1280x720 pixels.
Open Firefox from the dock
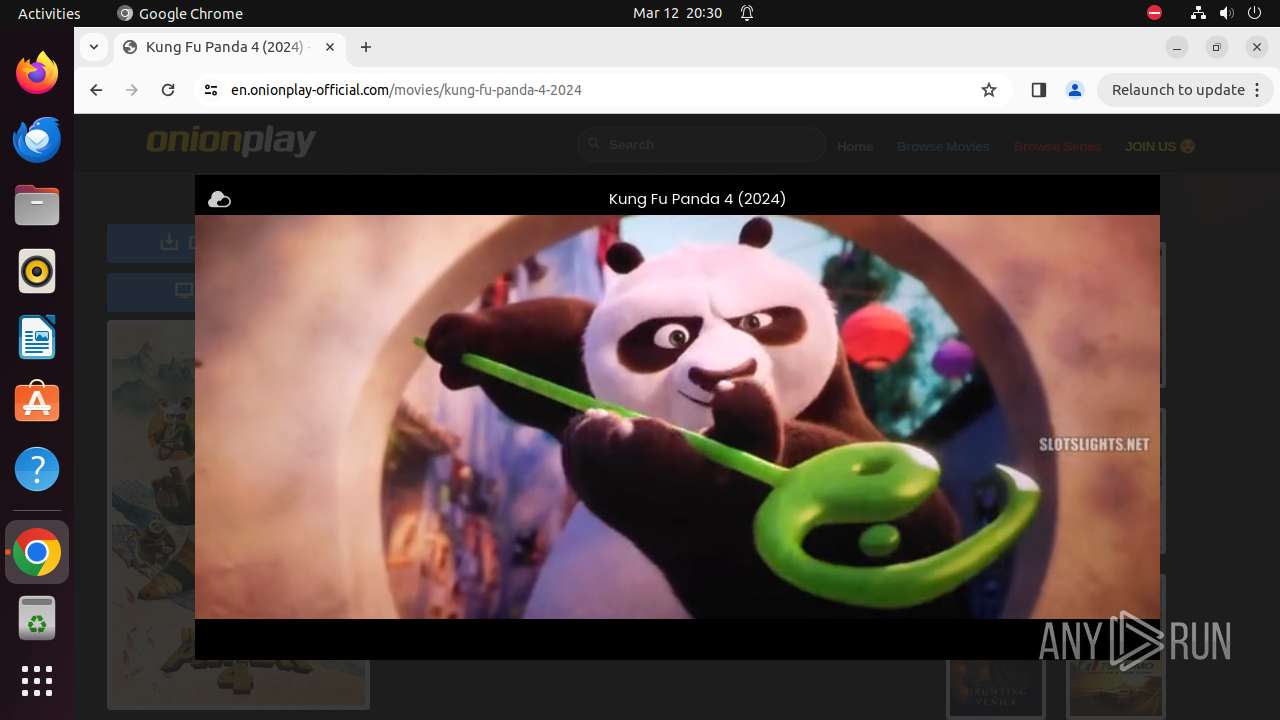(37, 73)
